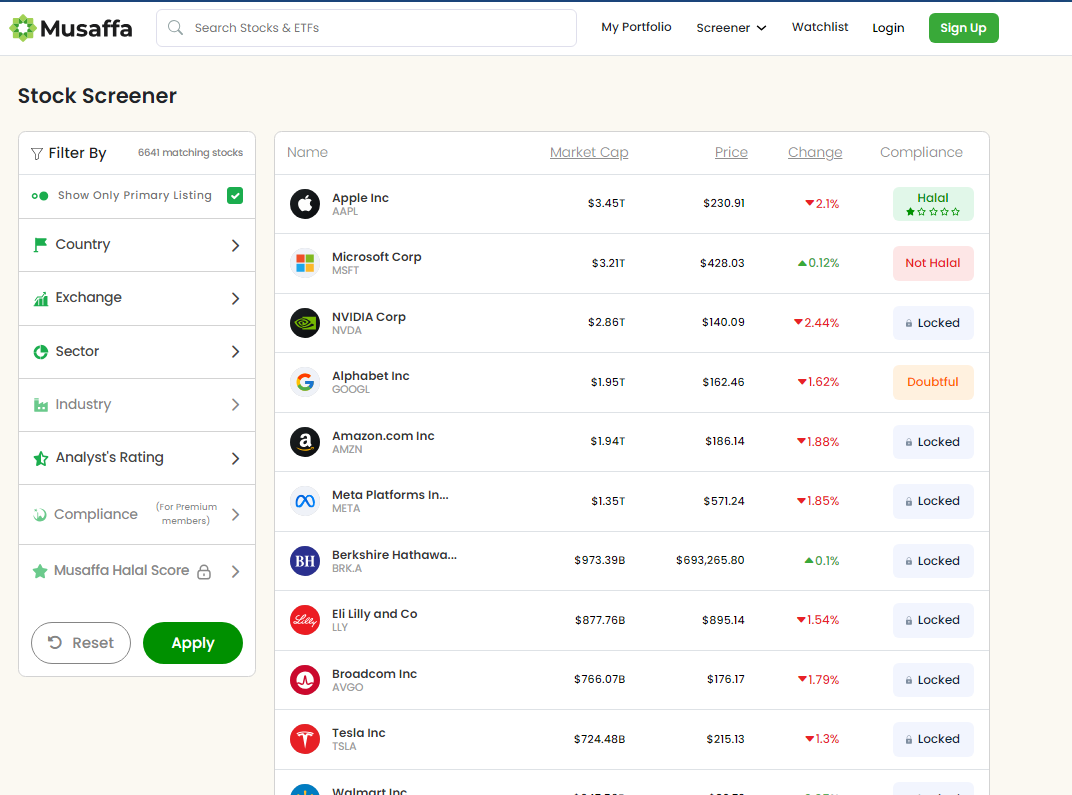Viewport: 1072px width, 795px height.
Task: Click the Analyst's Rating star icon
Action: [41, 458]
